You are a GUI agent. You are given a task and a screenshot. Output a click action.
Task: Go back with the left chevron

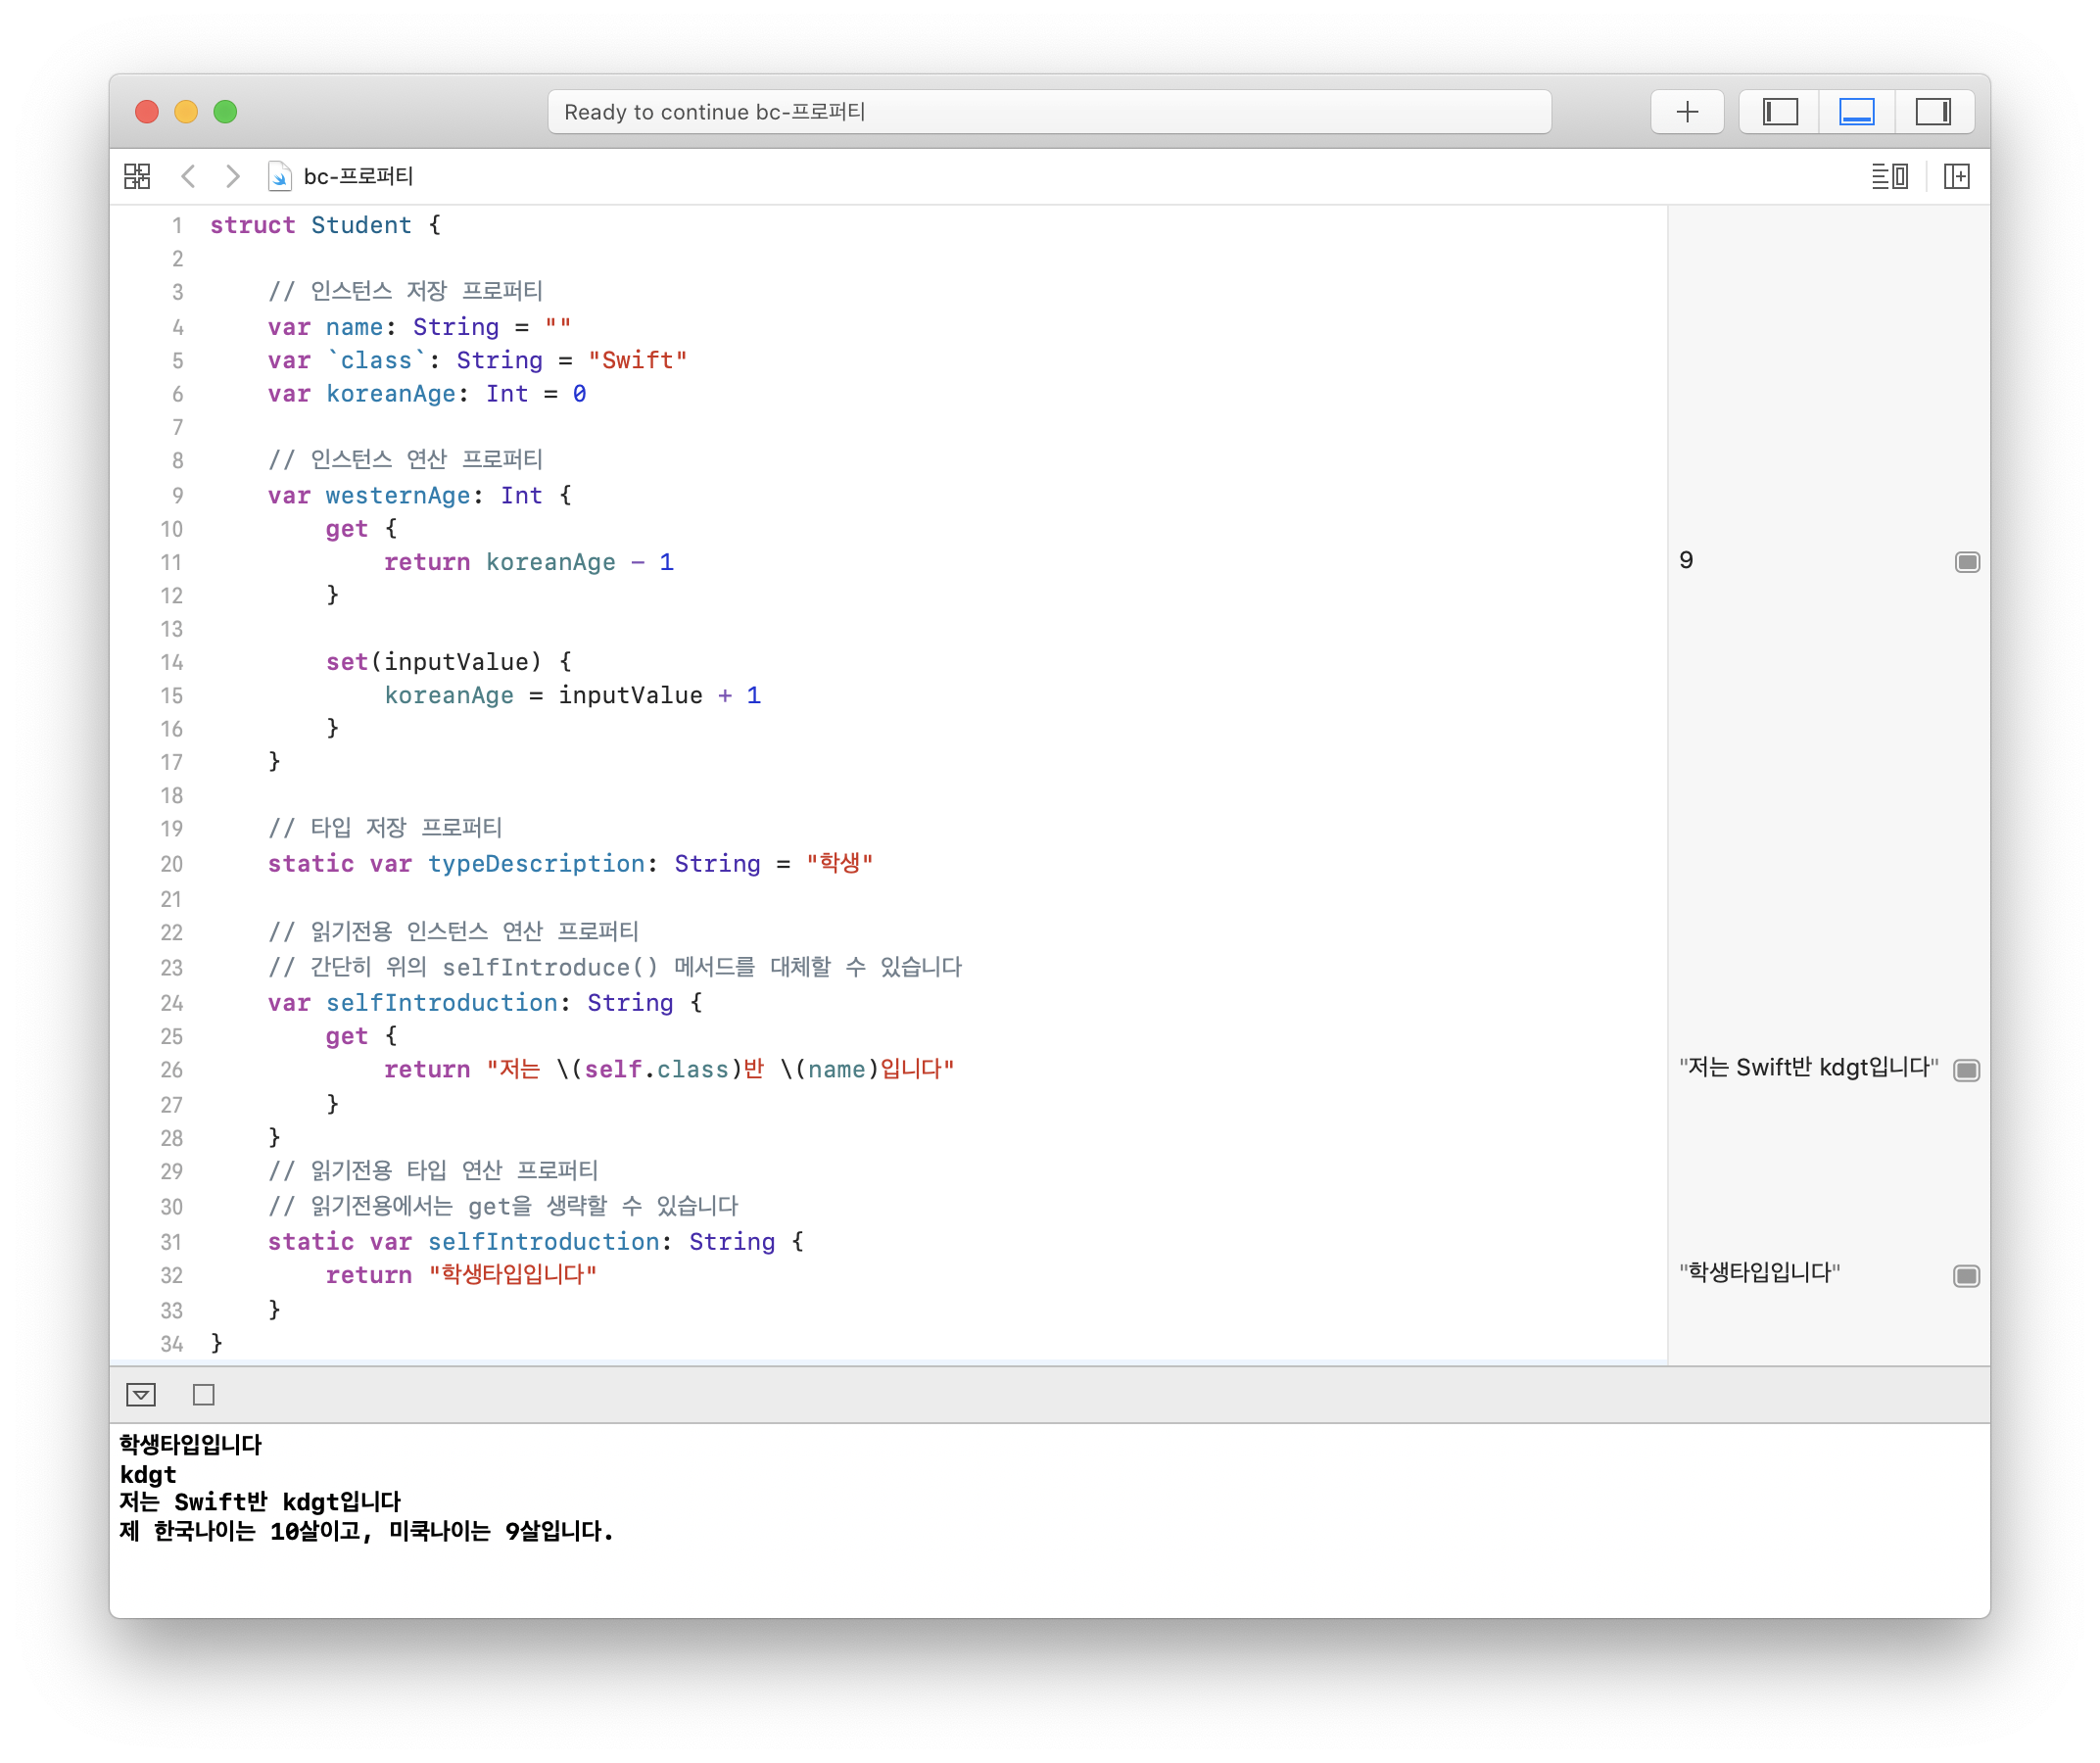pos(188,177)
